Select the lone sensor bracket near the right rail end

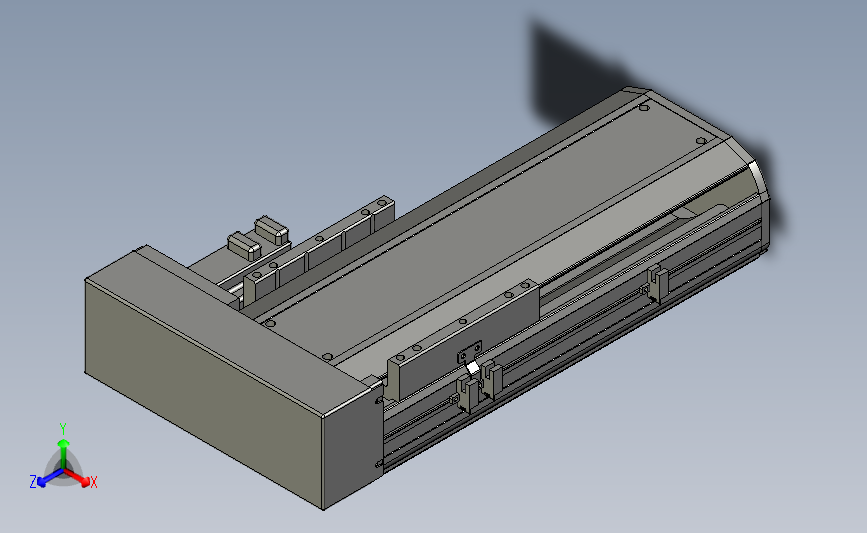(x=657, y=284)
